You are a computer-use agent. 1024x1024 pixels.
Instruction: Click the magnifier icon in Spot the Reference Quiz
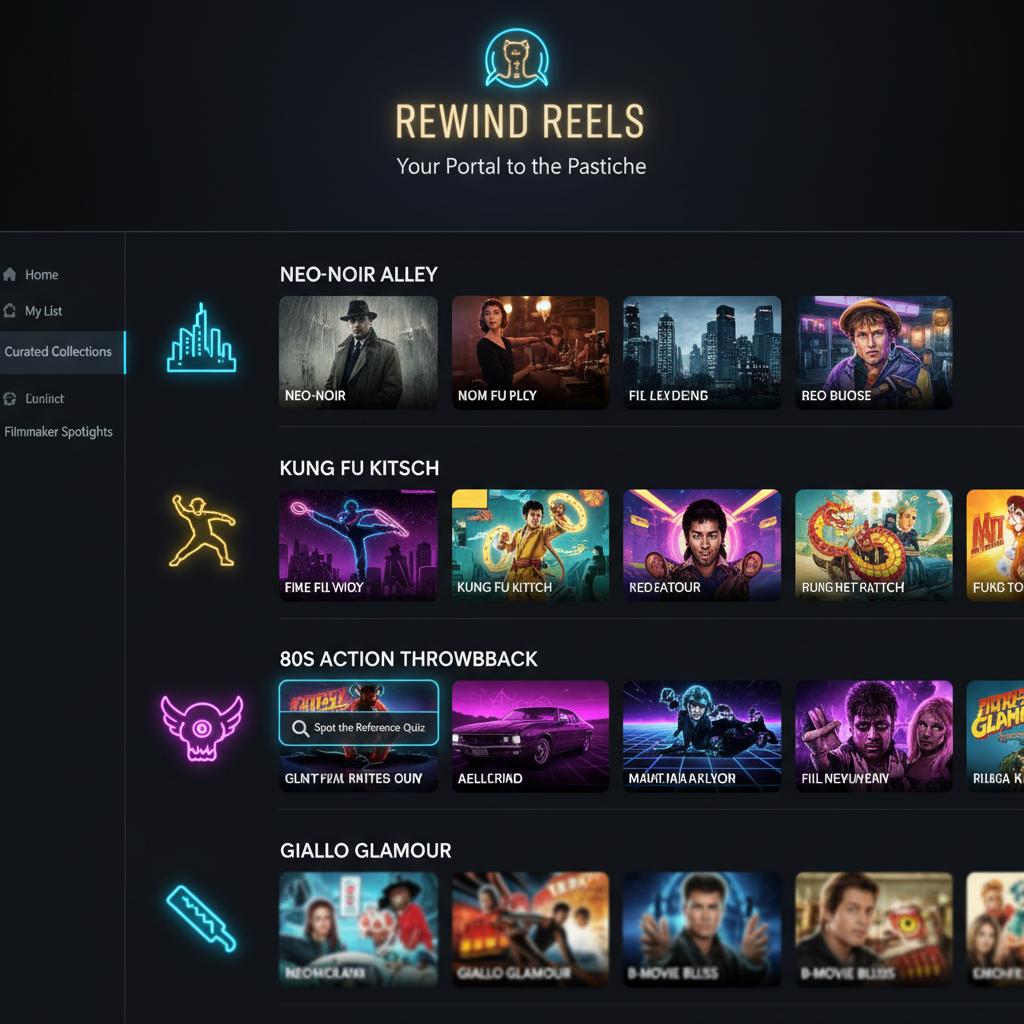pyautogui.click(x=300, y=728)
